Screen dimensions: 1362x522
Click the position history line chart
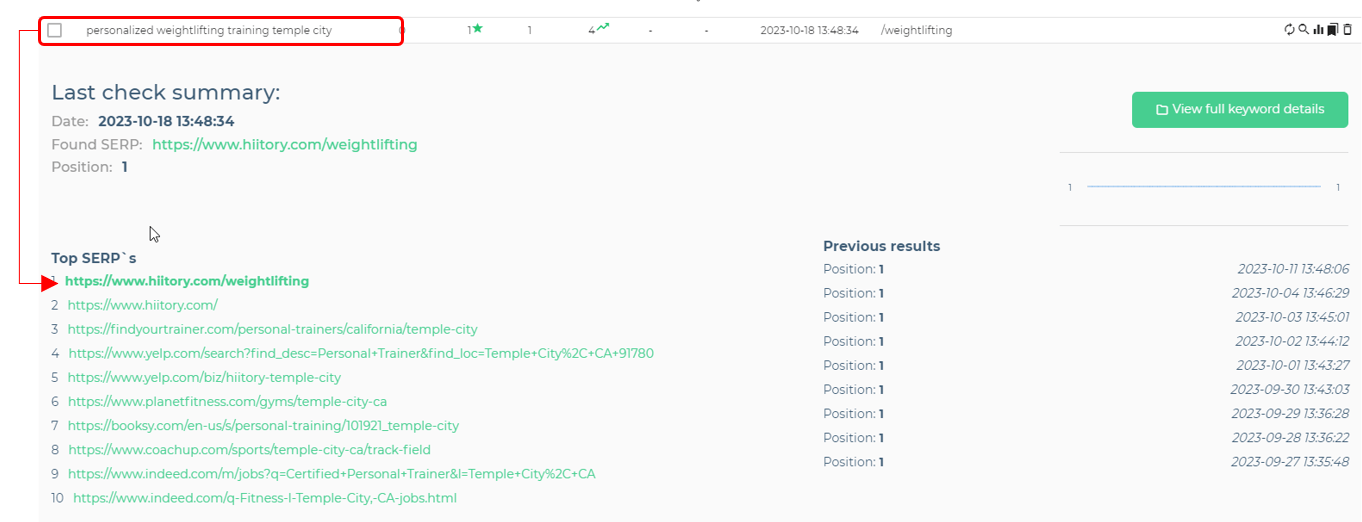click(x=1203, y=187)
